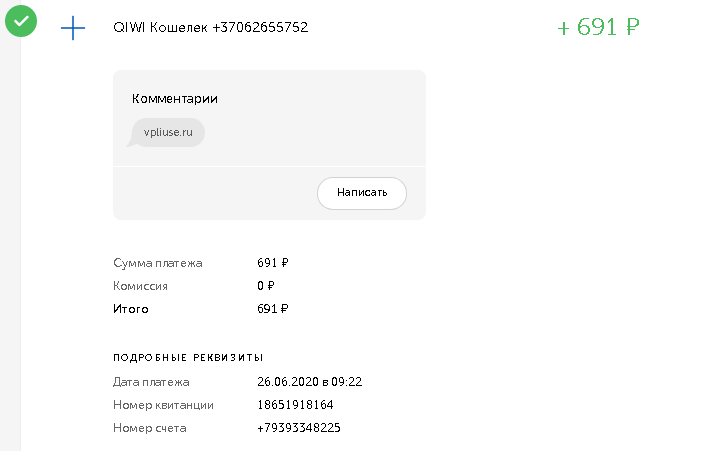Click payment date 26.06.2020 в 09:22
This screenshot has width=702, height=451.
(309, 382)
